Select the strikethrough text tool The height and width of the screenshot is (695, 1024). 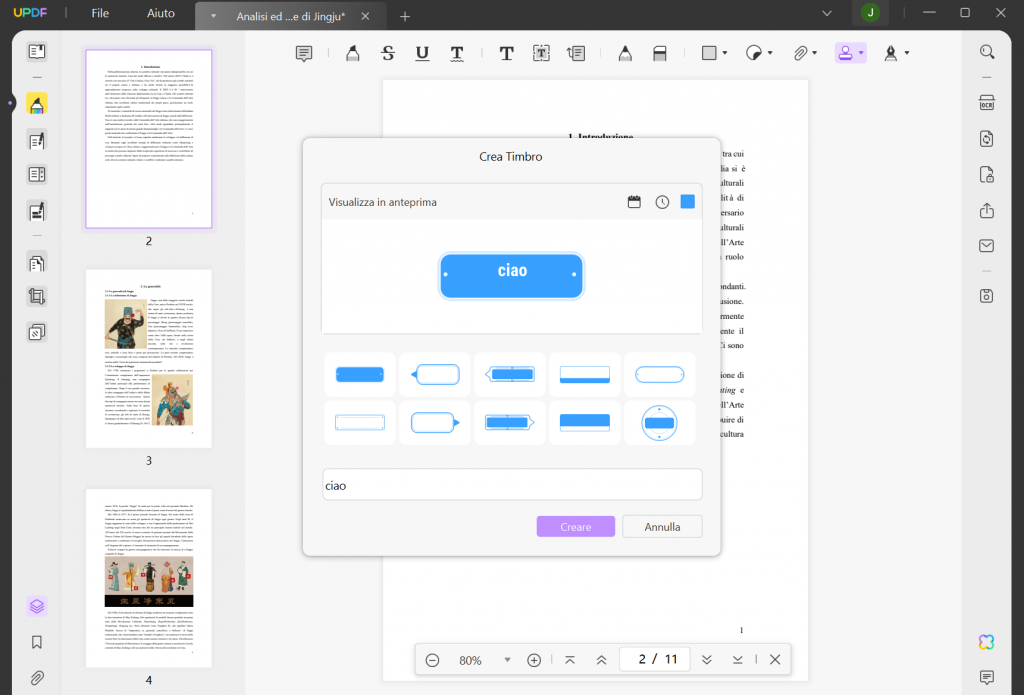[x=388, y=54]
